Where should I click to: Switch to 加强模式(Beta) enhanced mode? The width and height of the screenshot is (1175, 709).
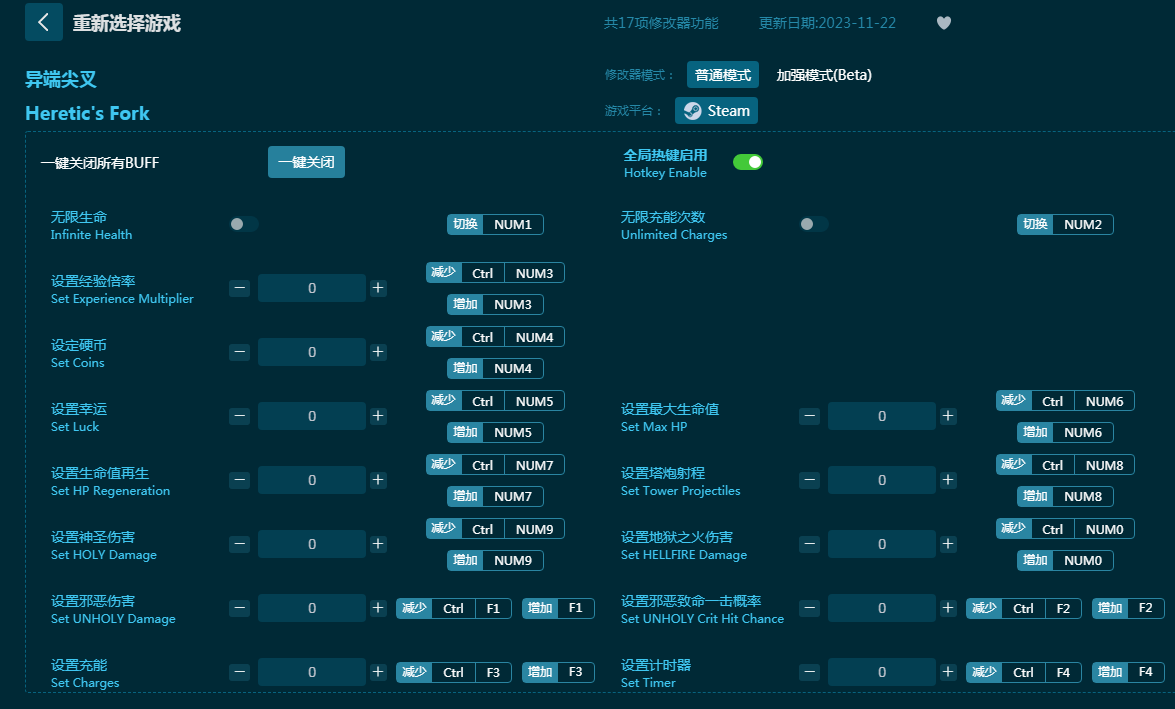click(824, 75)
